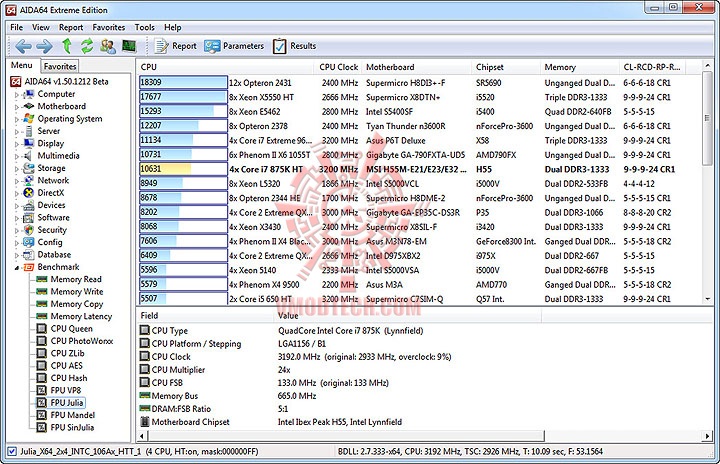
Task: Select the Operating System Windows icon
Action: point(29,119)
